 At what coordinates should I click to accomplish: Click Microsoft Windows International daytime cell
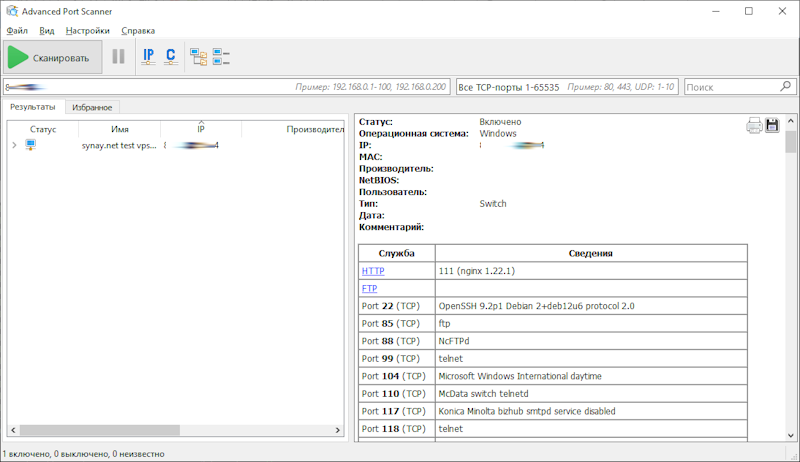(x=591, y=376)
